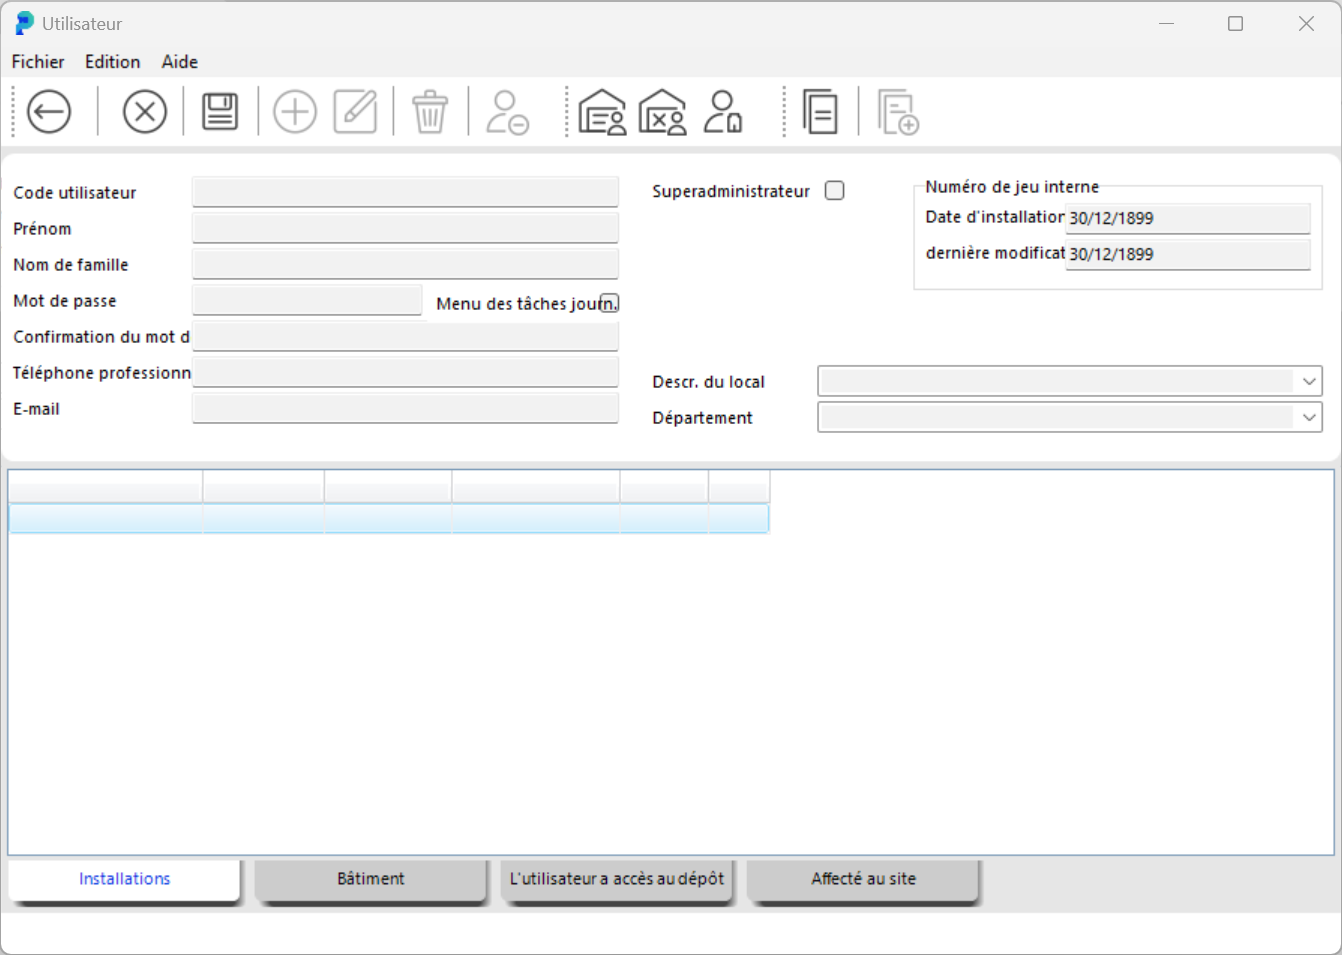
Task: Click the Confirmation du mot de passe field
Action: pyautogui.click(x=405, y=336)
